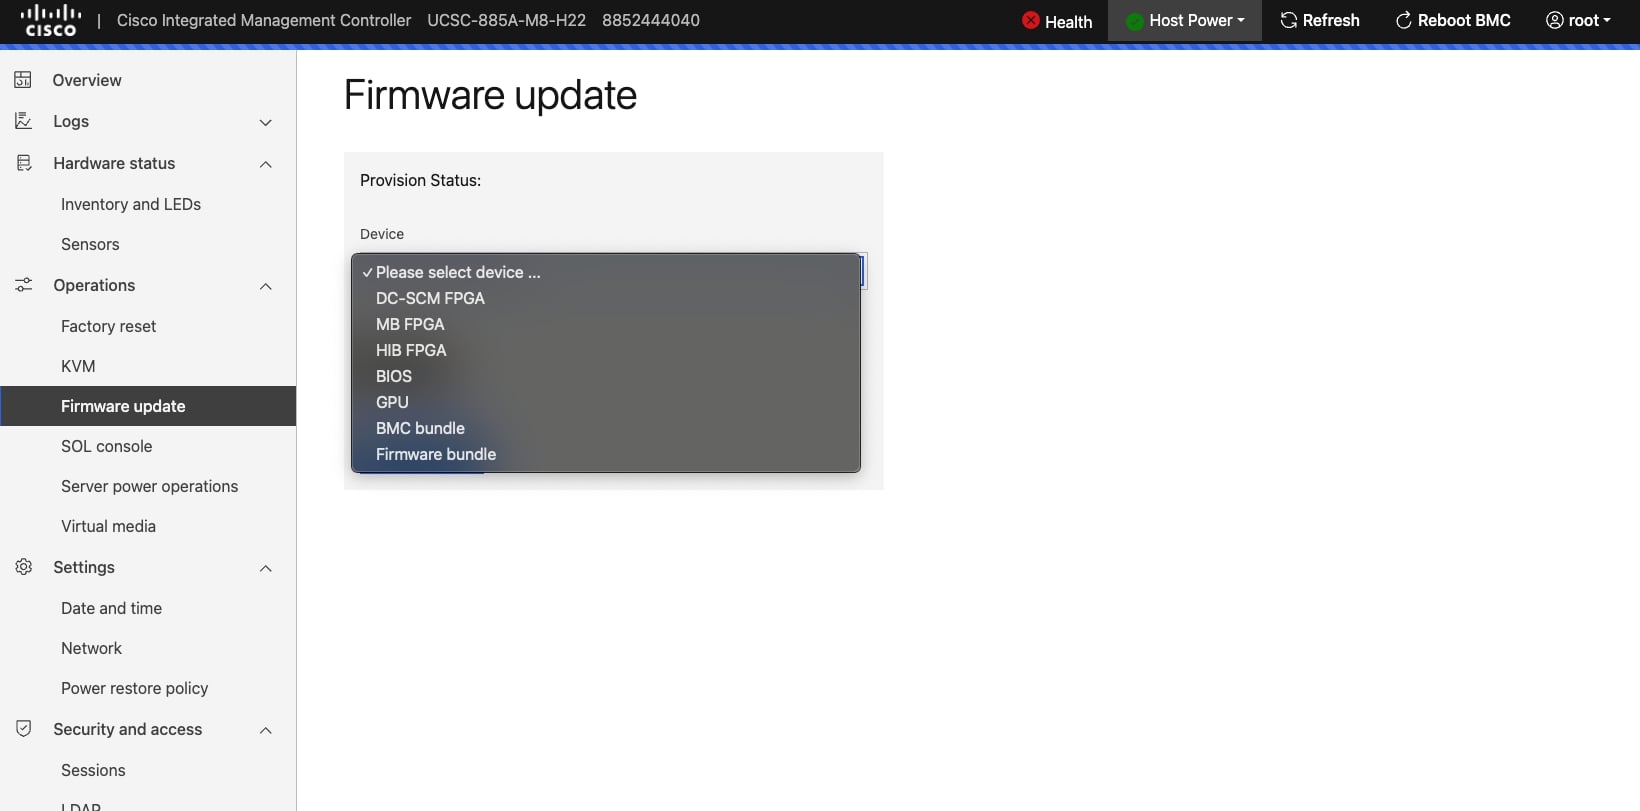This screenshot has height=811, width=1640.
Task: Click the Logs section label
Action: click(x=71, y=121)
